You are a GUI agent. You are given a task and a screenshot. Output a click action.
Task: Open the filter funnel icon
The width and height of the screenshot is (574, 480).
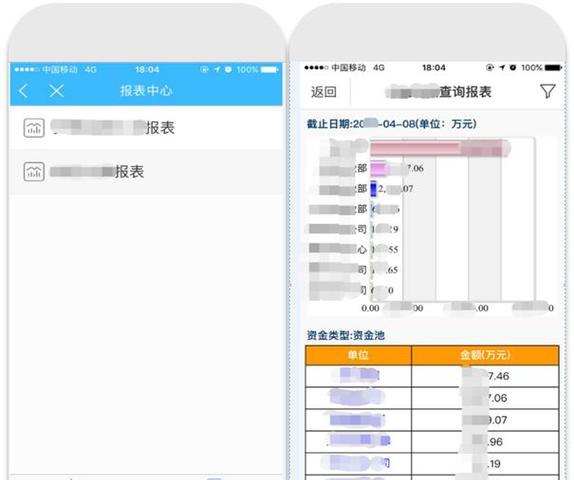tap(548, 91)
